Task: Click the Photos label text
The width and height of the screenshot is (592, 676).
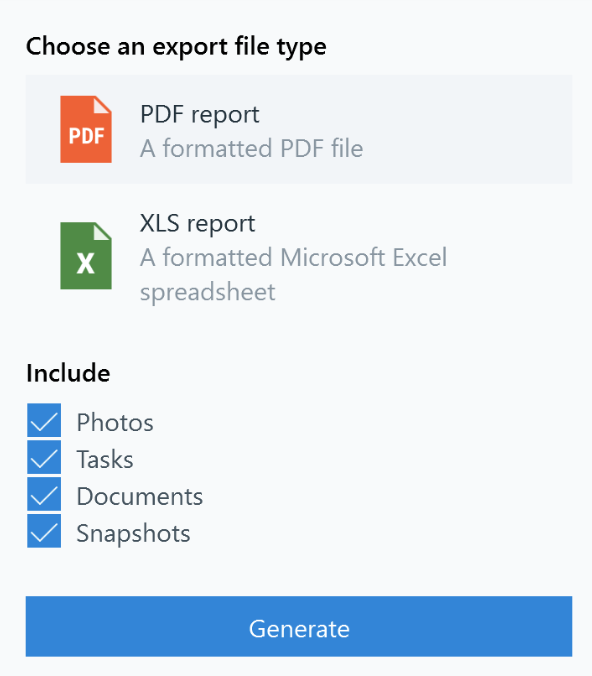Action: pyautogui.click(x=115, y=422)
